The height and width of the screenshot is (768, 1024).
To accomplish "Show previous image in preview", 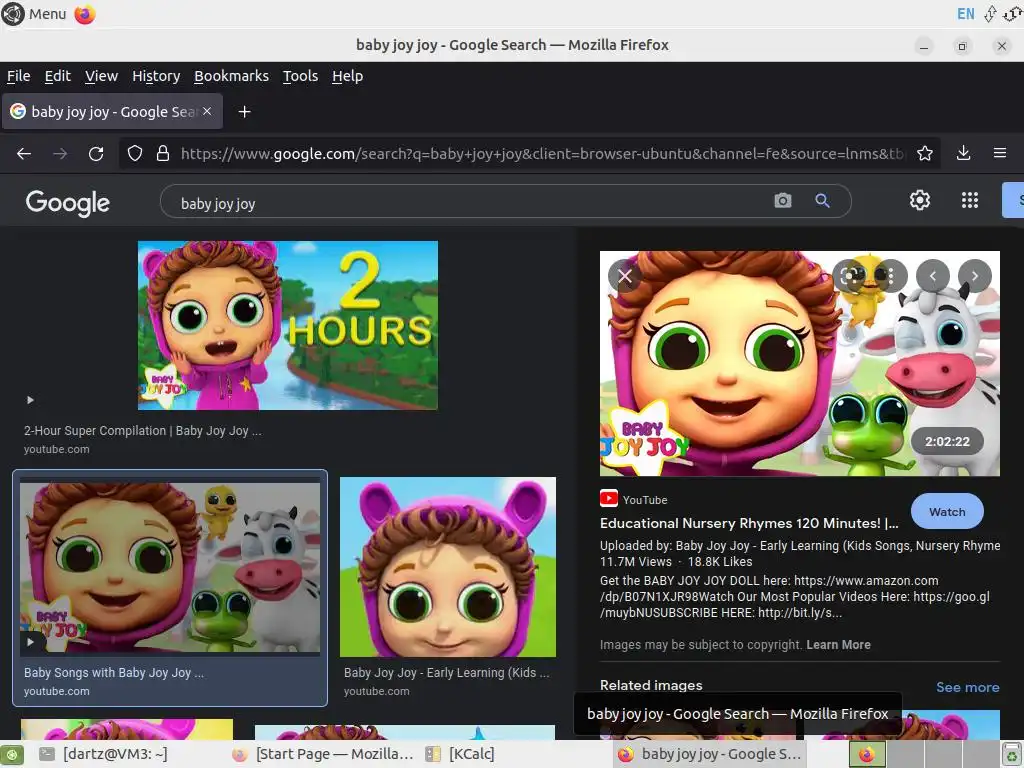I will [933, 276].
